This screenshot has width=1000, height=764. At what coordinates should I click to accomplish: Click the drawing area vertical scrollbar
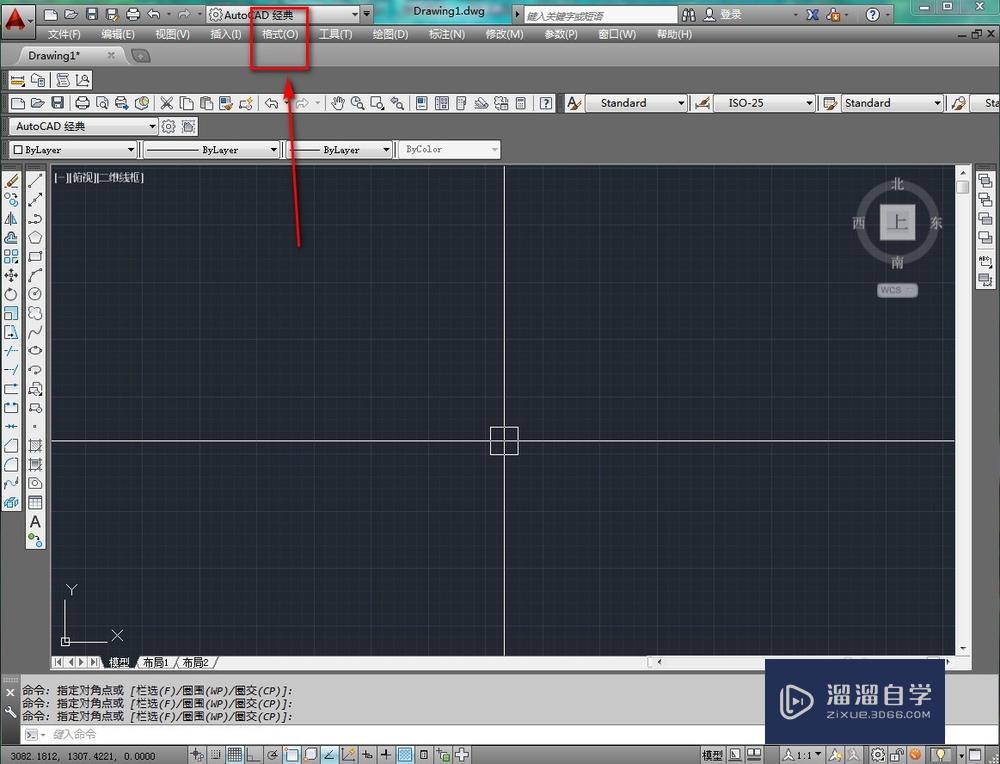coord(963,409)
